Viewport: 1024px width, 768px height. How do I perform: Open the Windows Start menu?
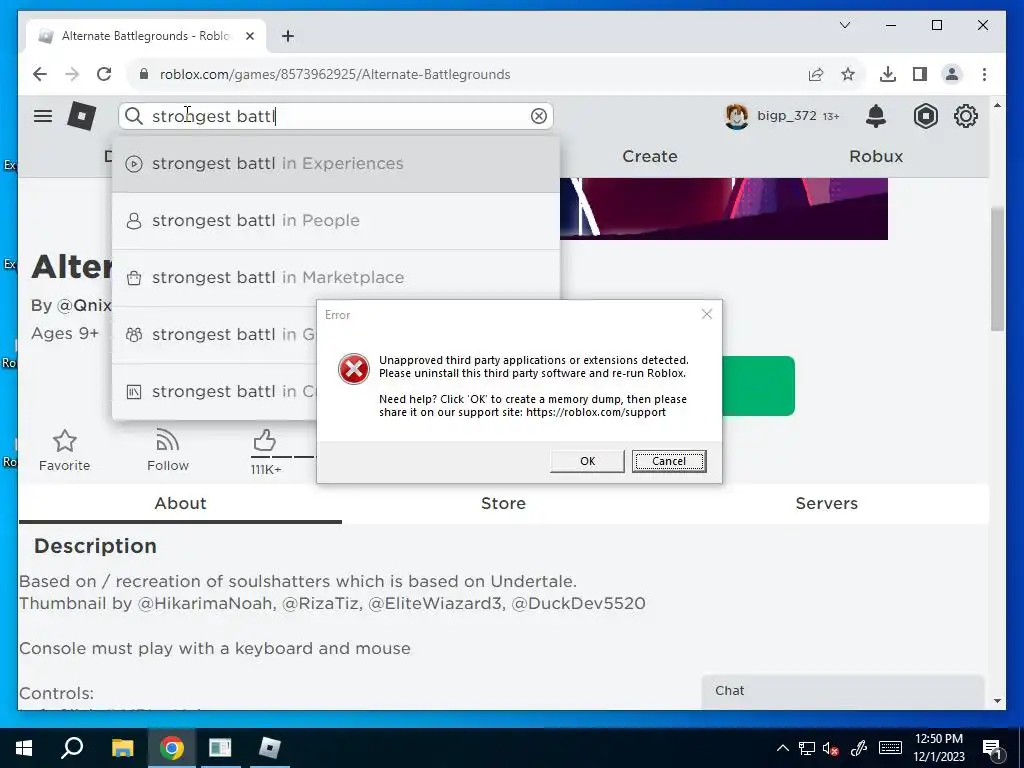click(x=24, y=748)
